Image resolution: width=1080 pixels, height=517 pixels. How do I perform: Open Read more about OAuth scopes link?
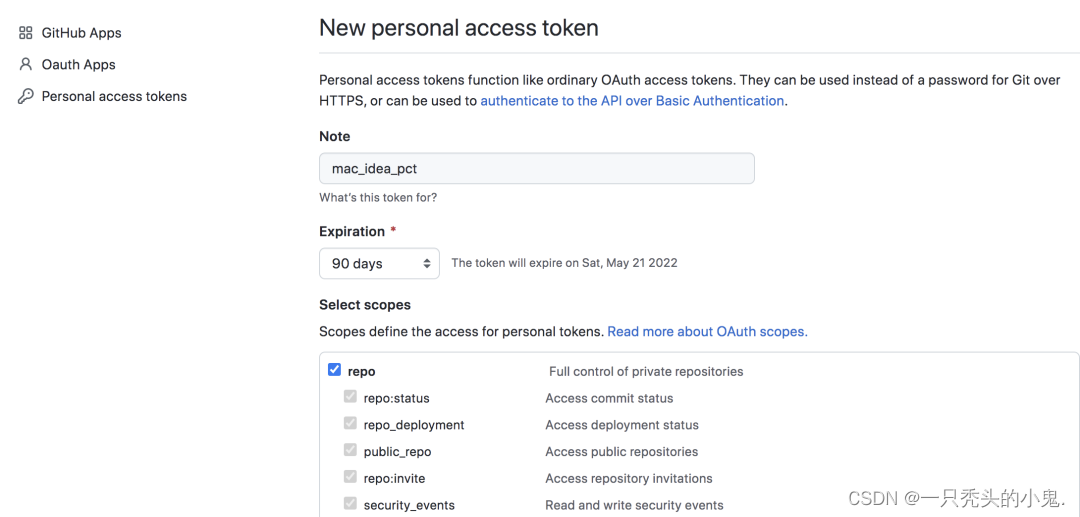707,331
